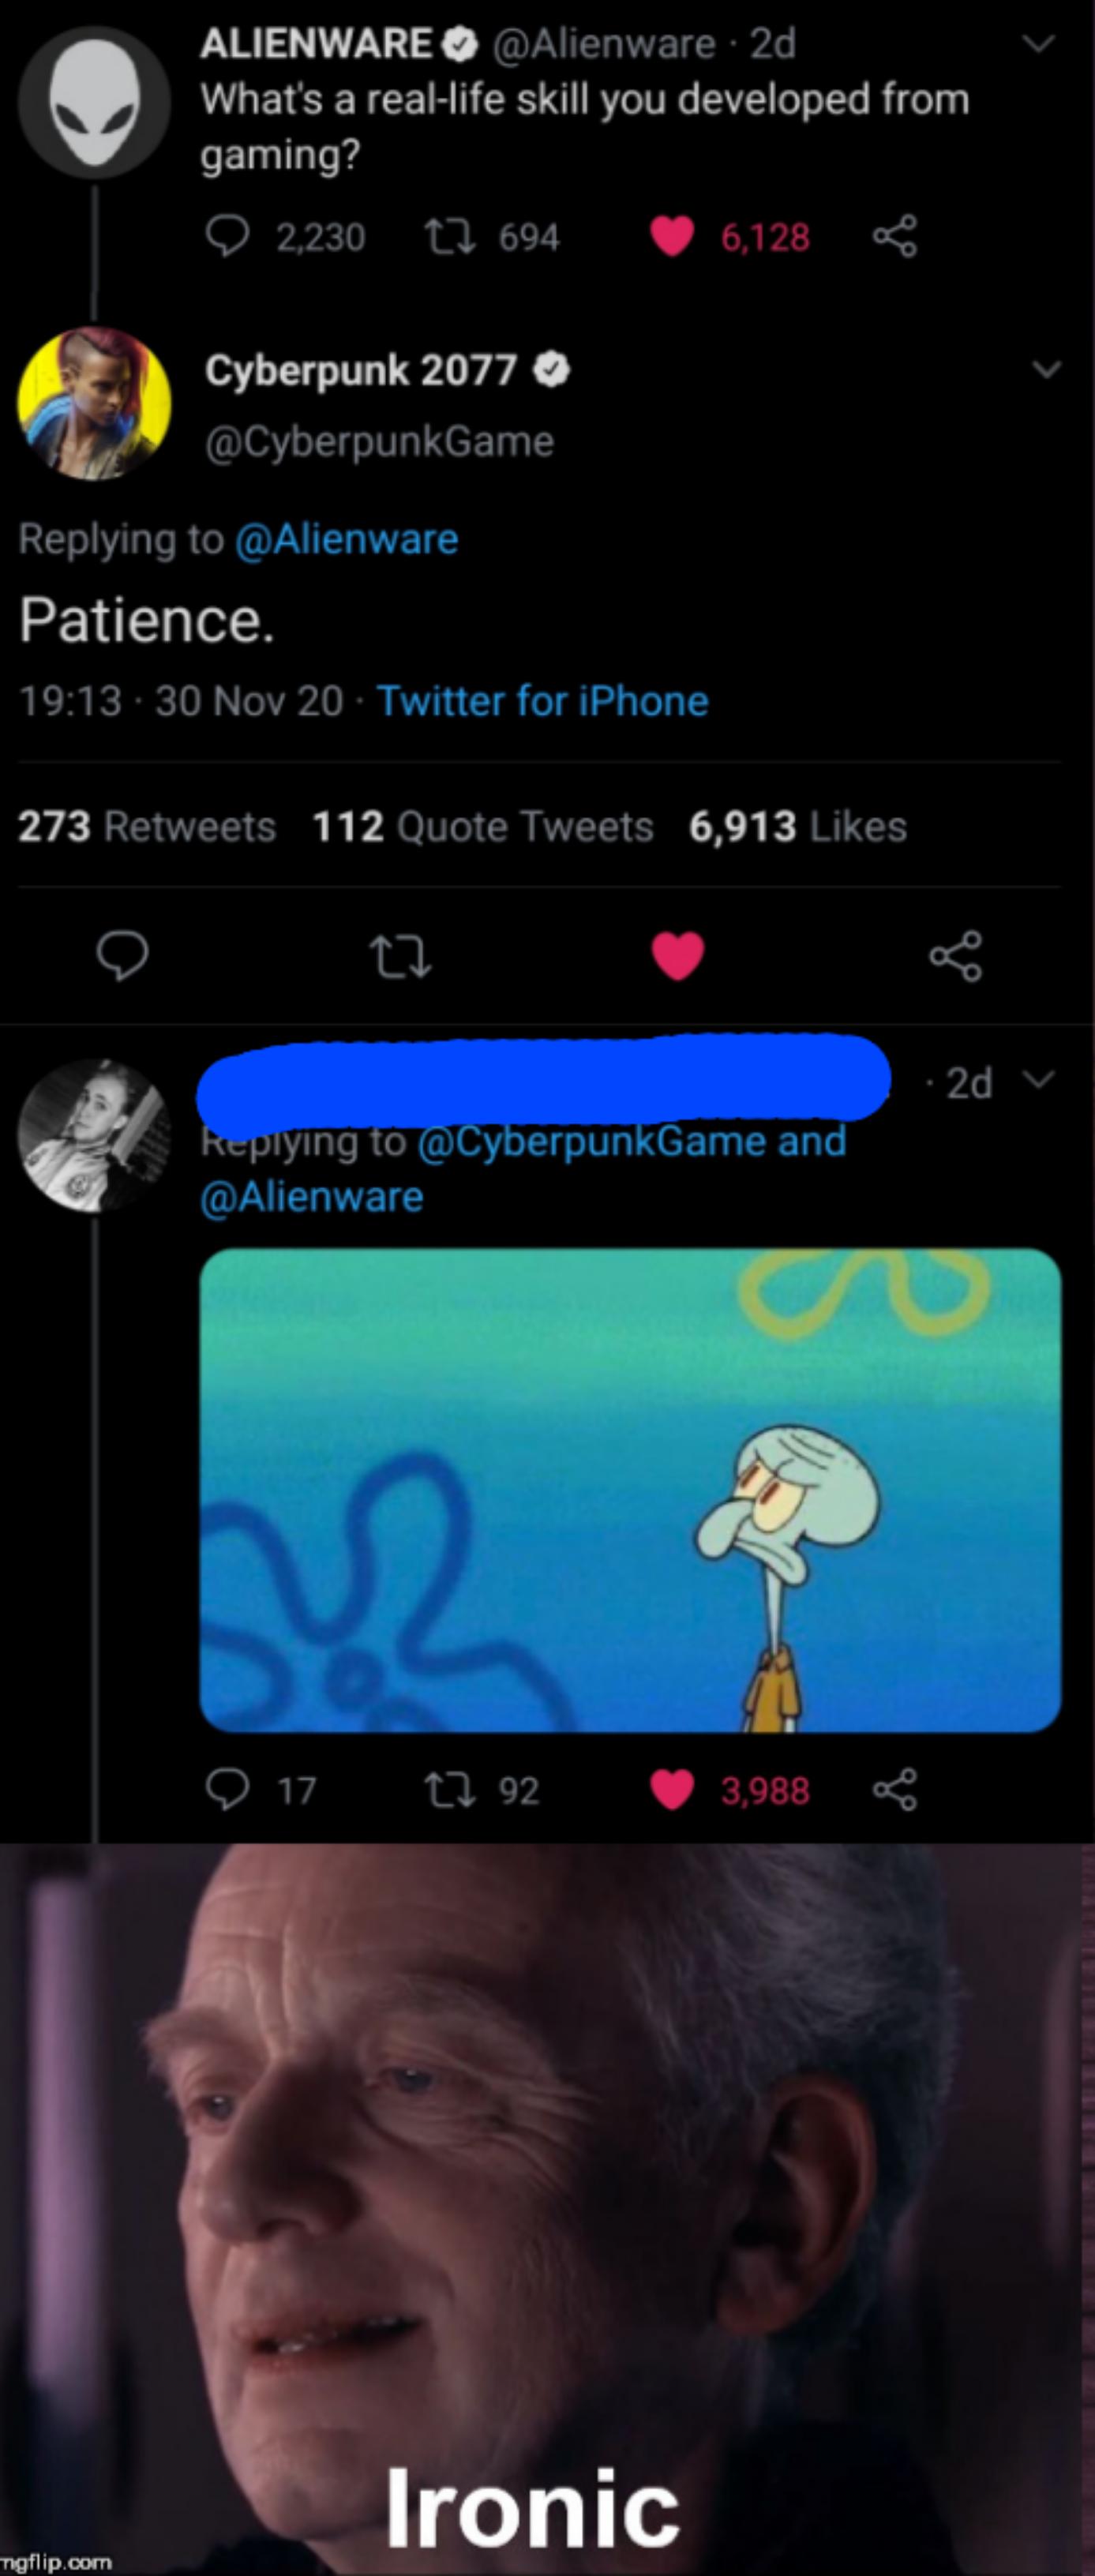
Task: Open Cyberpunk 2077 tweet options chevron
Action: [1046, 370]
